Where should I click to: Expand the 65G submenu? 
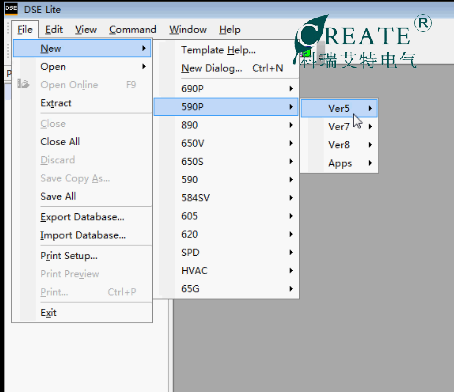[x=226, y=289]
